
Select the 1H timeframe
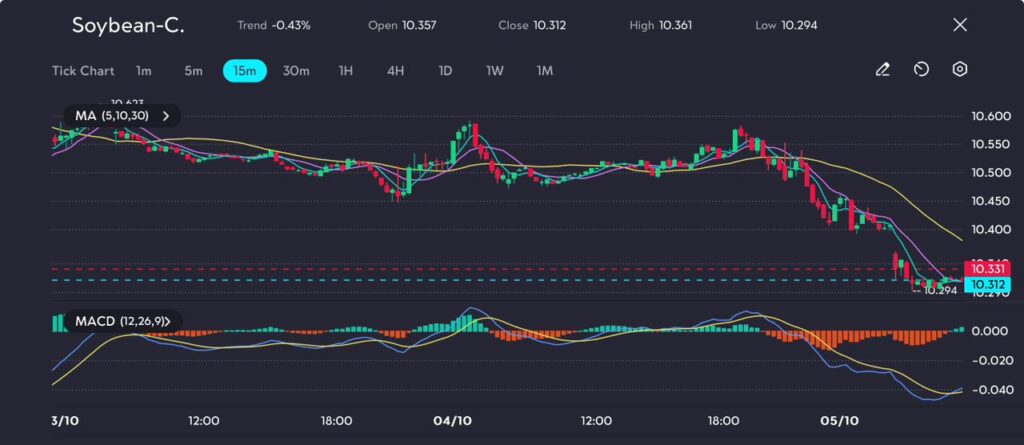click(x=346, y=71)
